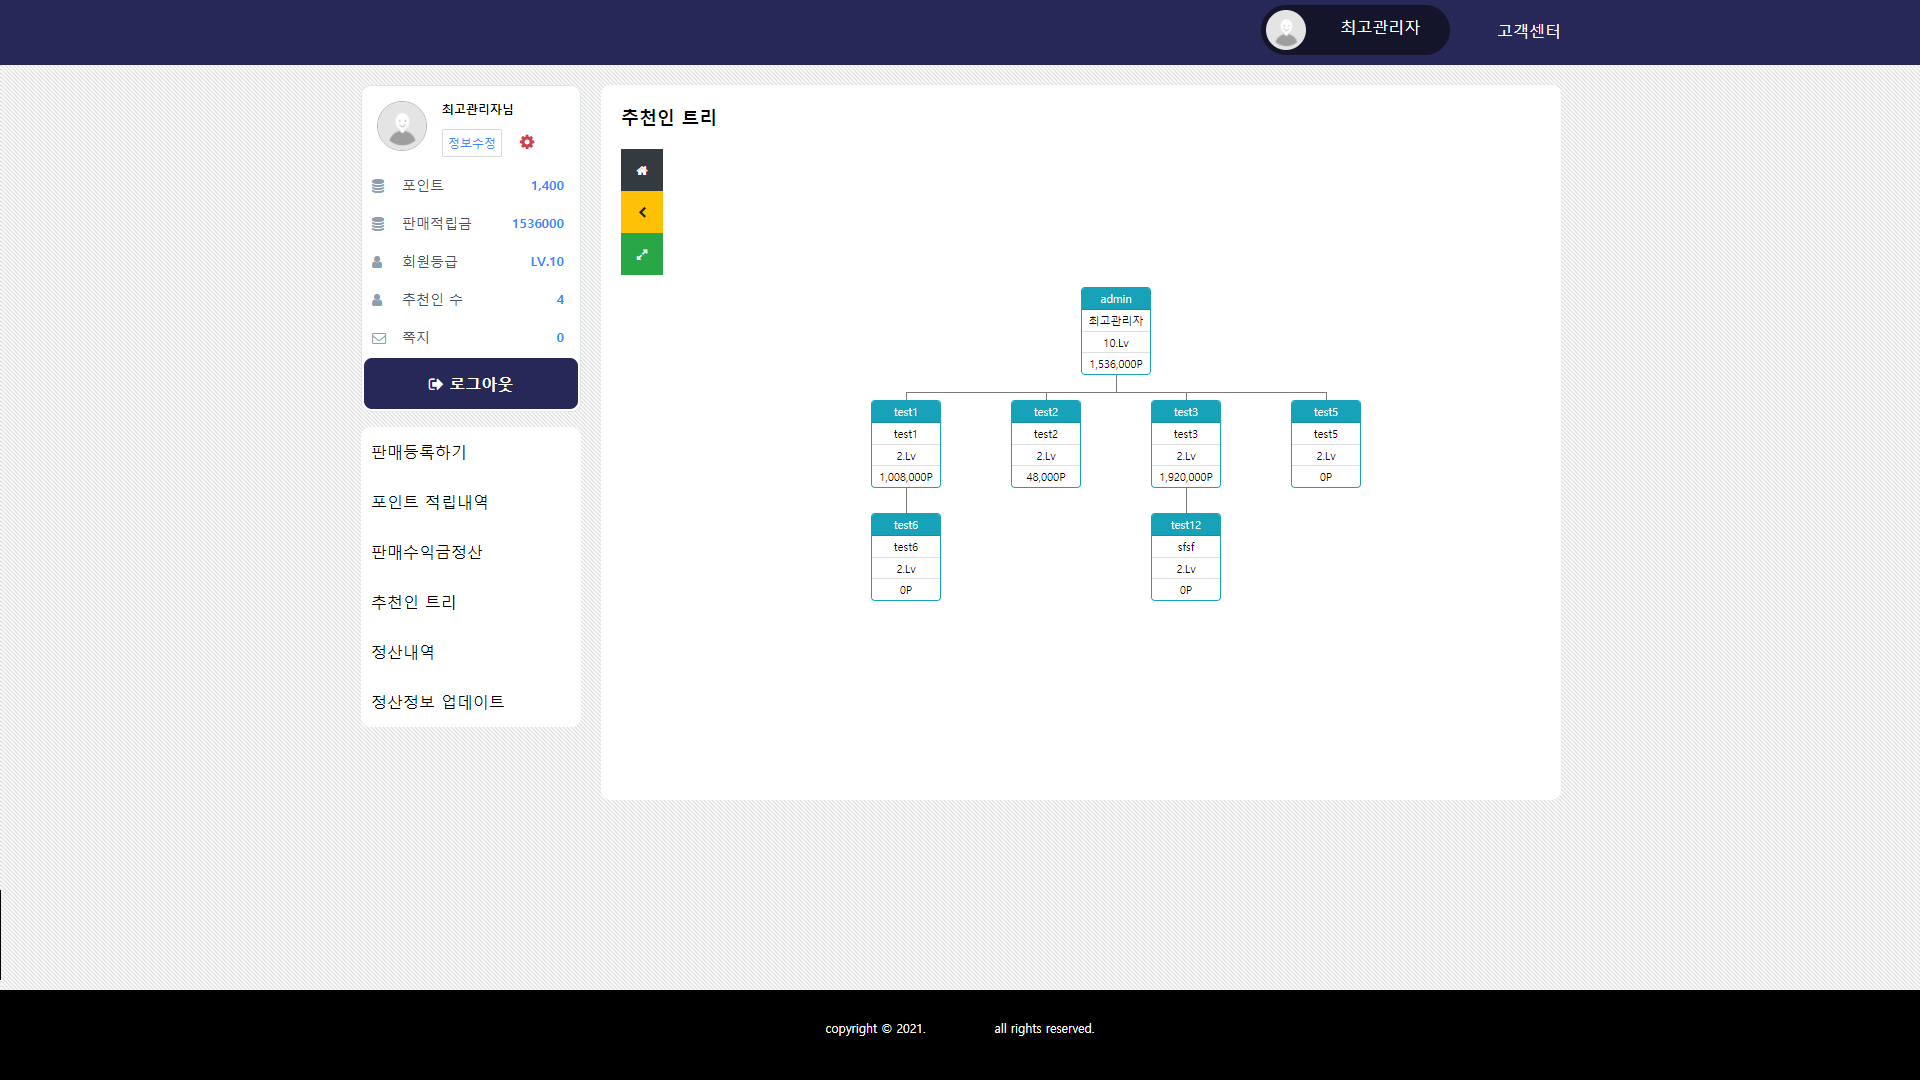Open 판매등록하기 menu item
1920x1080 pixels.
(419, 452)
